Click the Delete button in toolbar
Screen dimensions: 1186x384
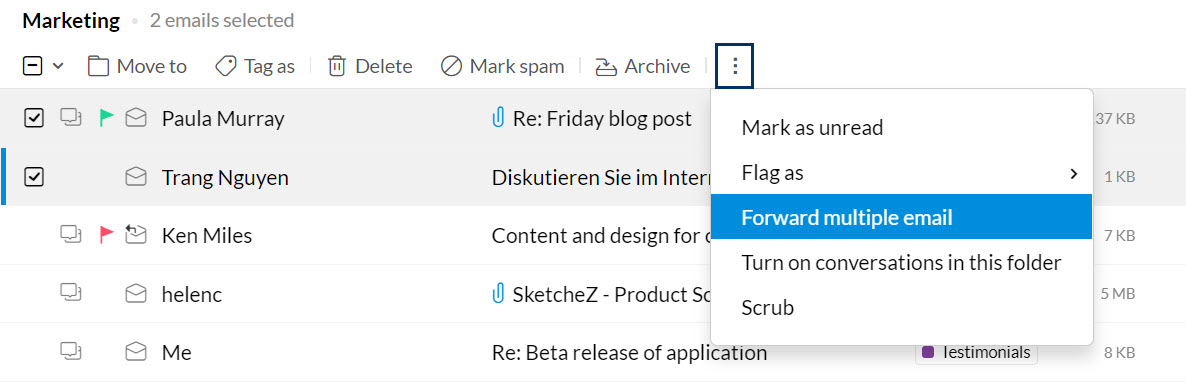pyautogui.click(x=370, y=67)
